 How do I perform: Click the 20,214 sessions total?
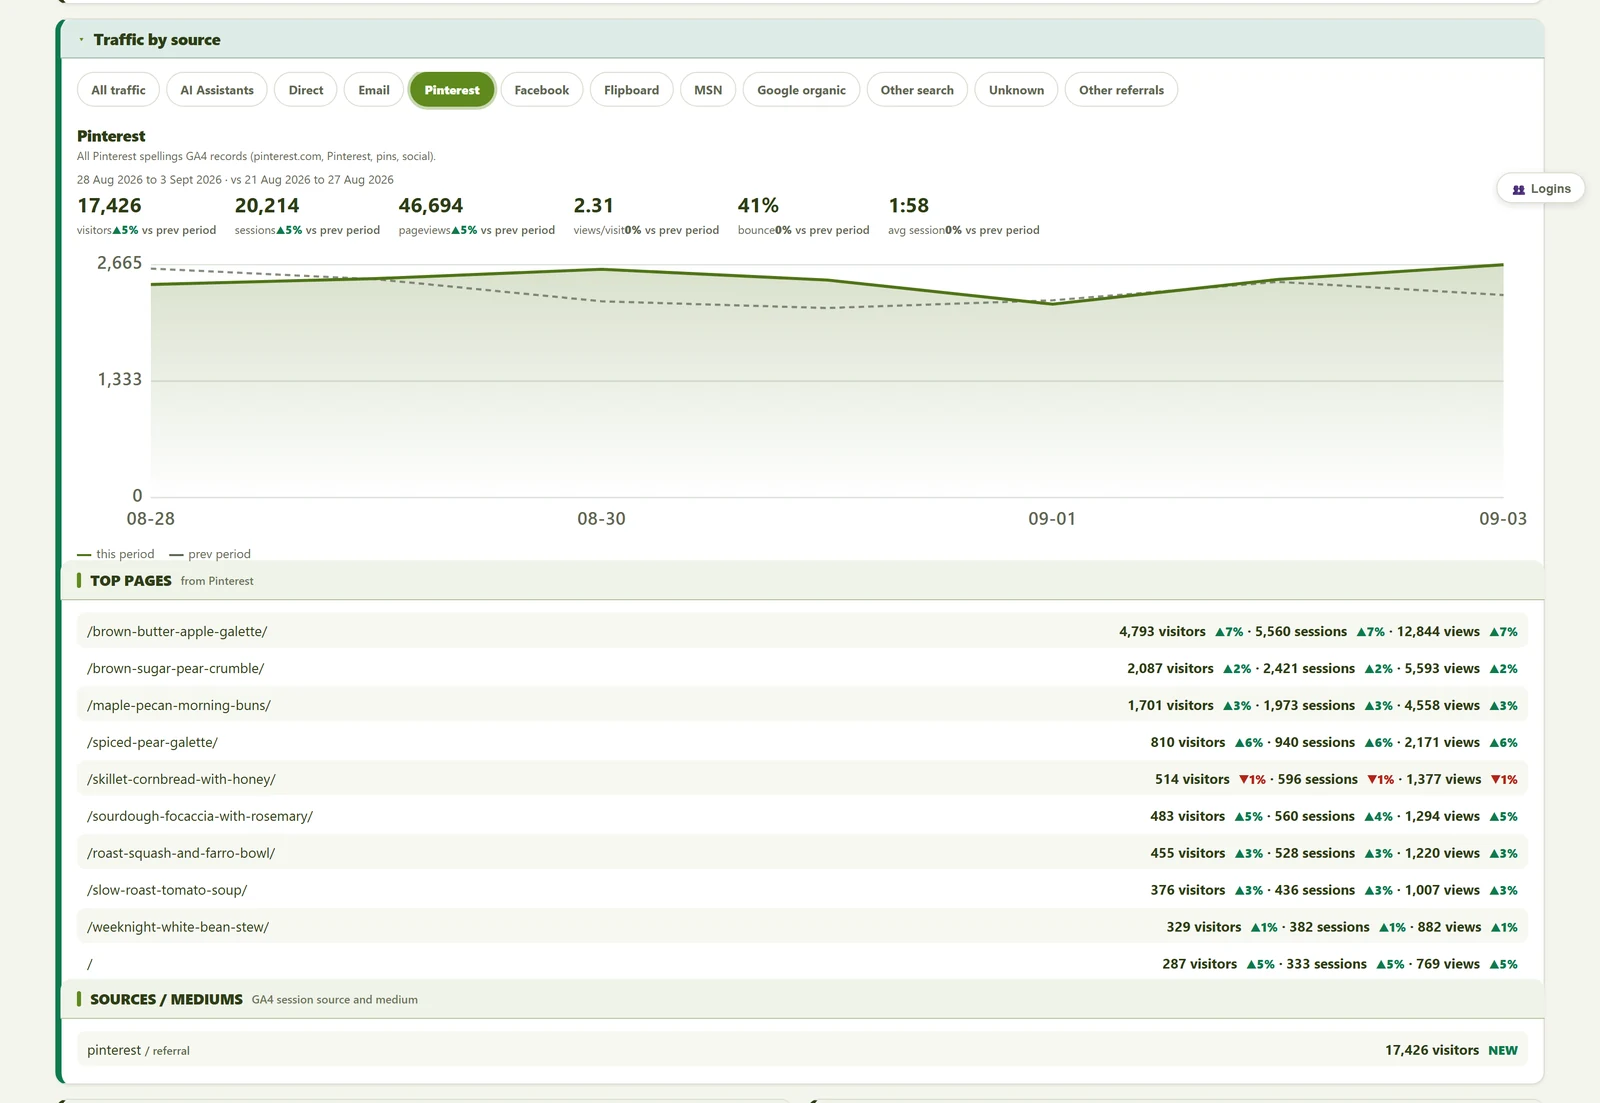pyautogui.click(x=267, y=206)
